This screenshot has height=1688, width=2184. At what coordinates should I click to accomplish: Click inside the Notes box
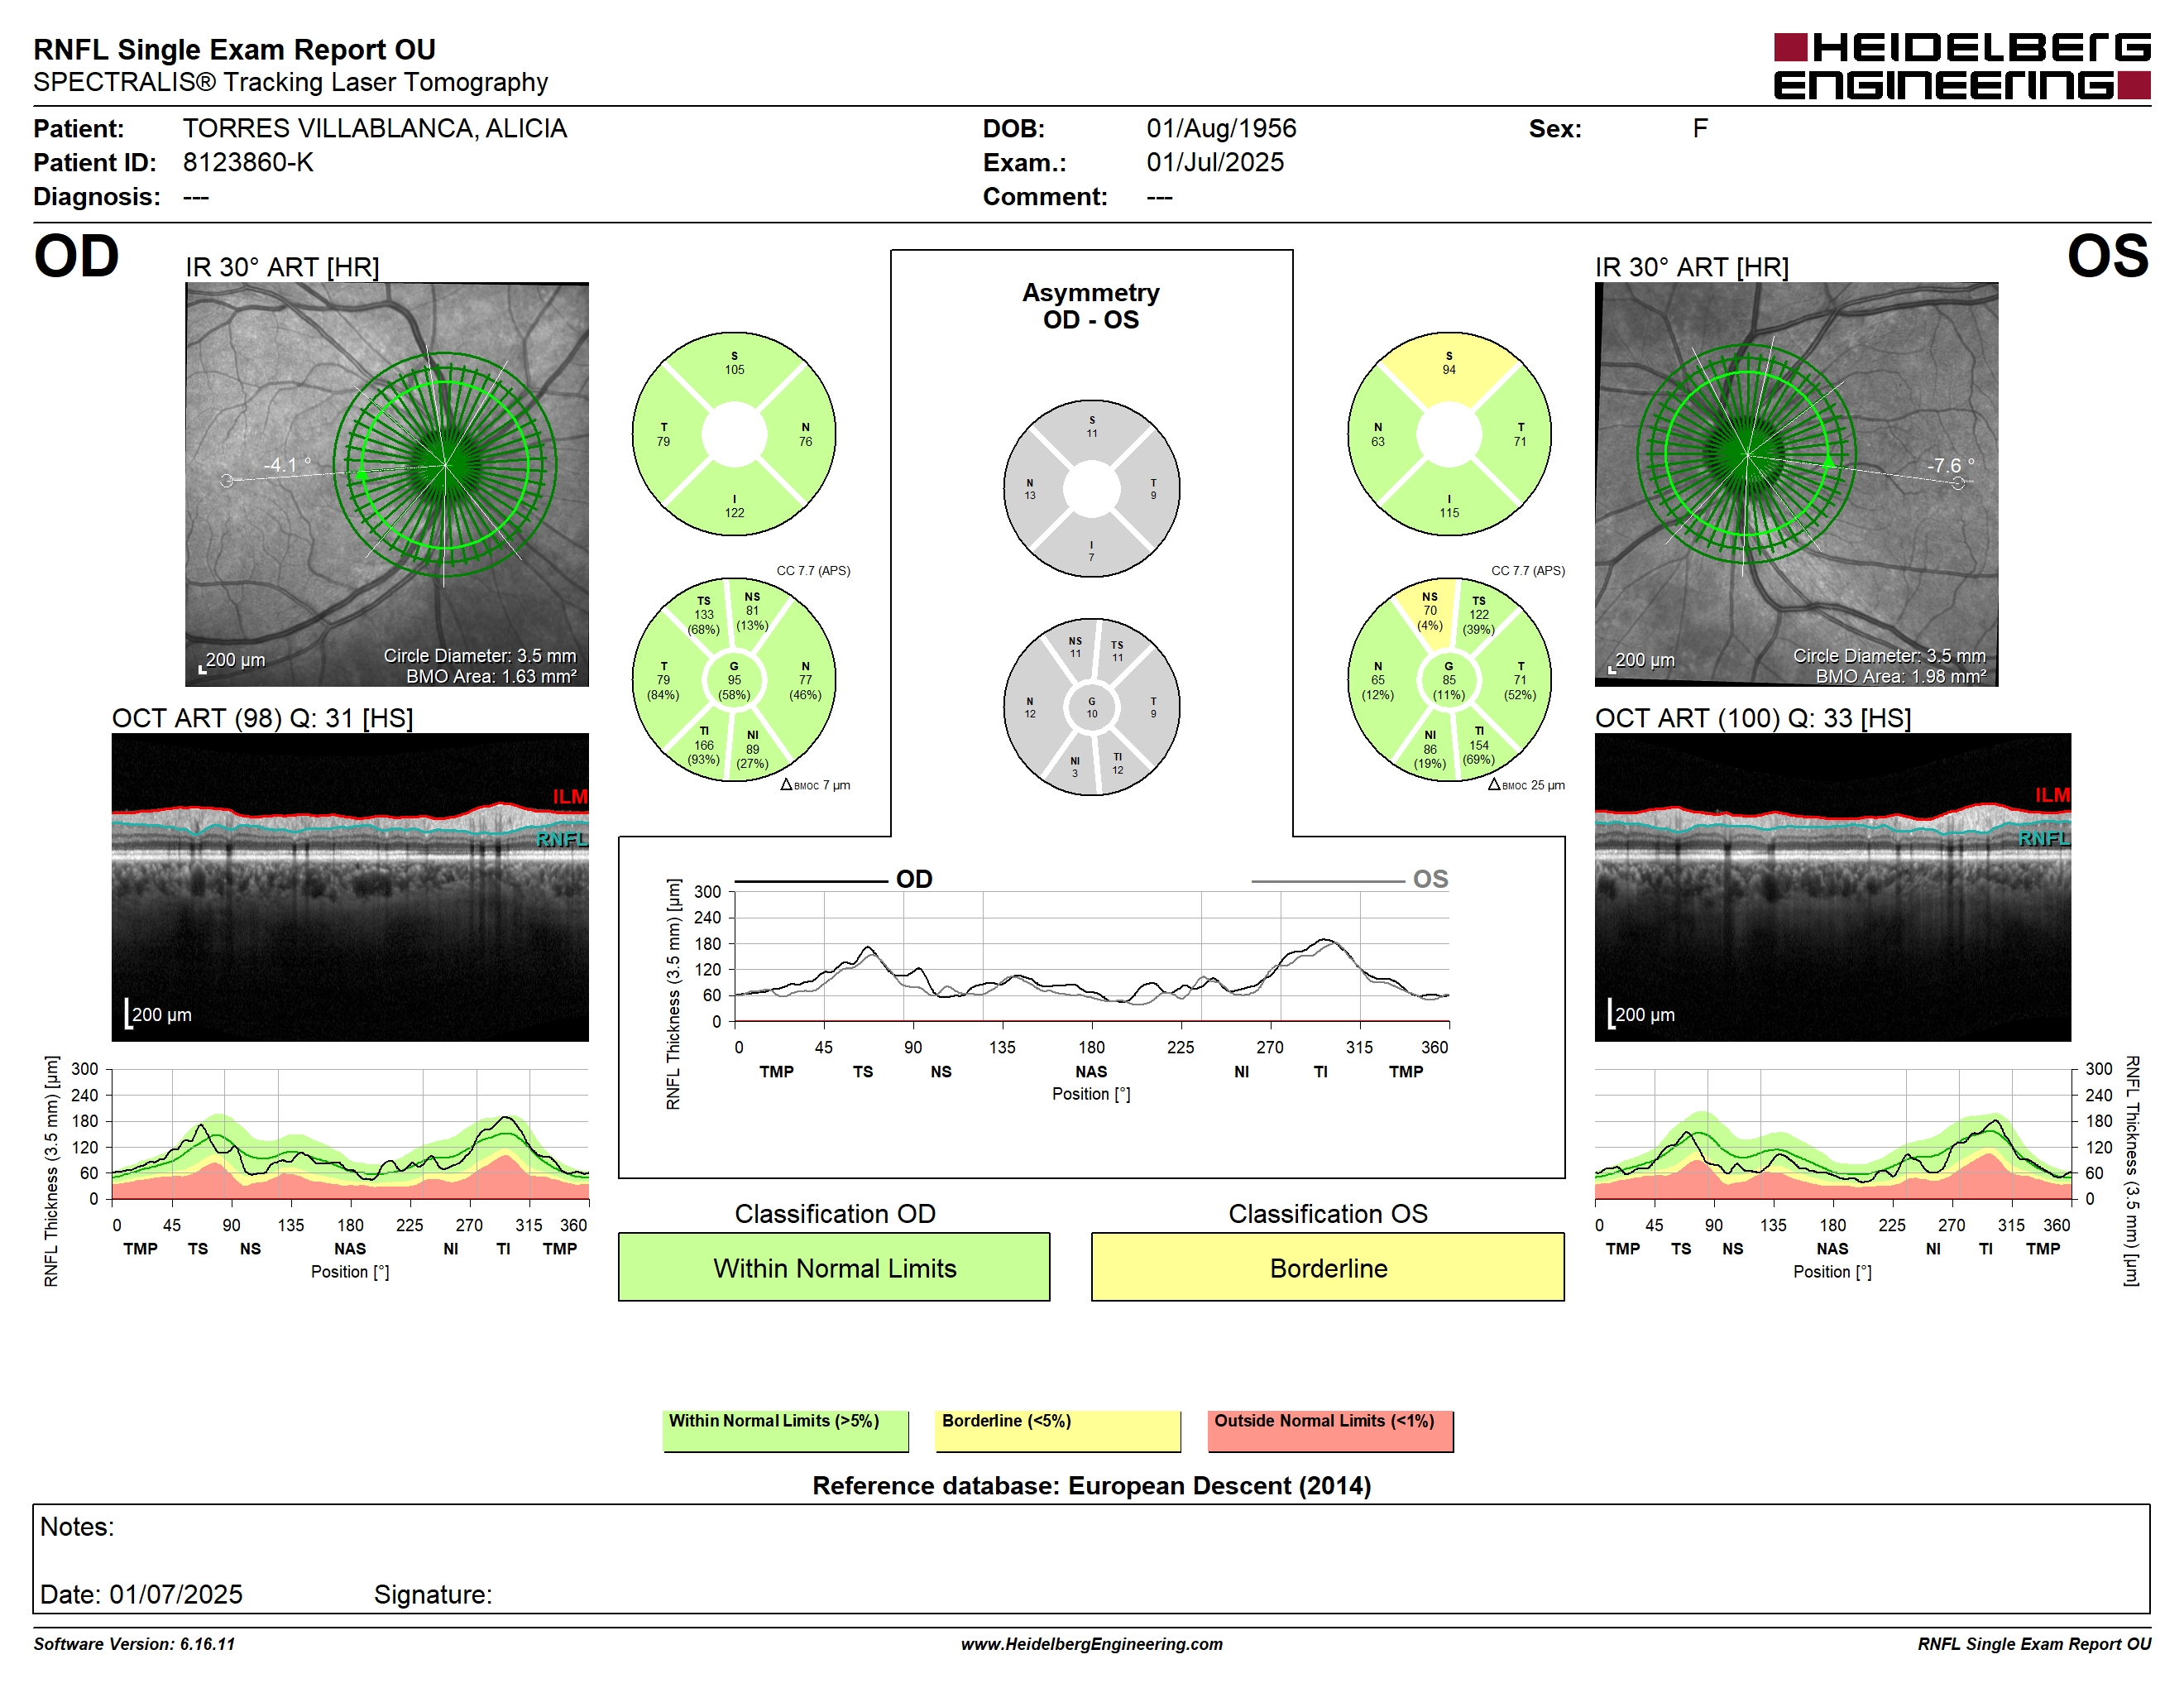[1091, 1558]
